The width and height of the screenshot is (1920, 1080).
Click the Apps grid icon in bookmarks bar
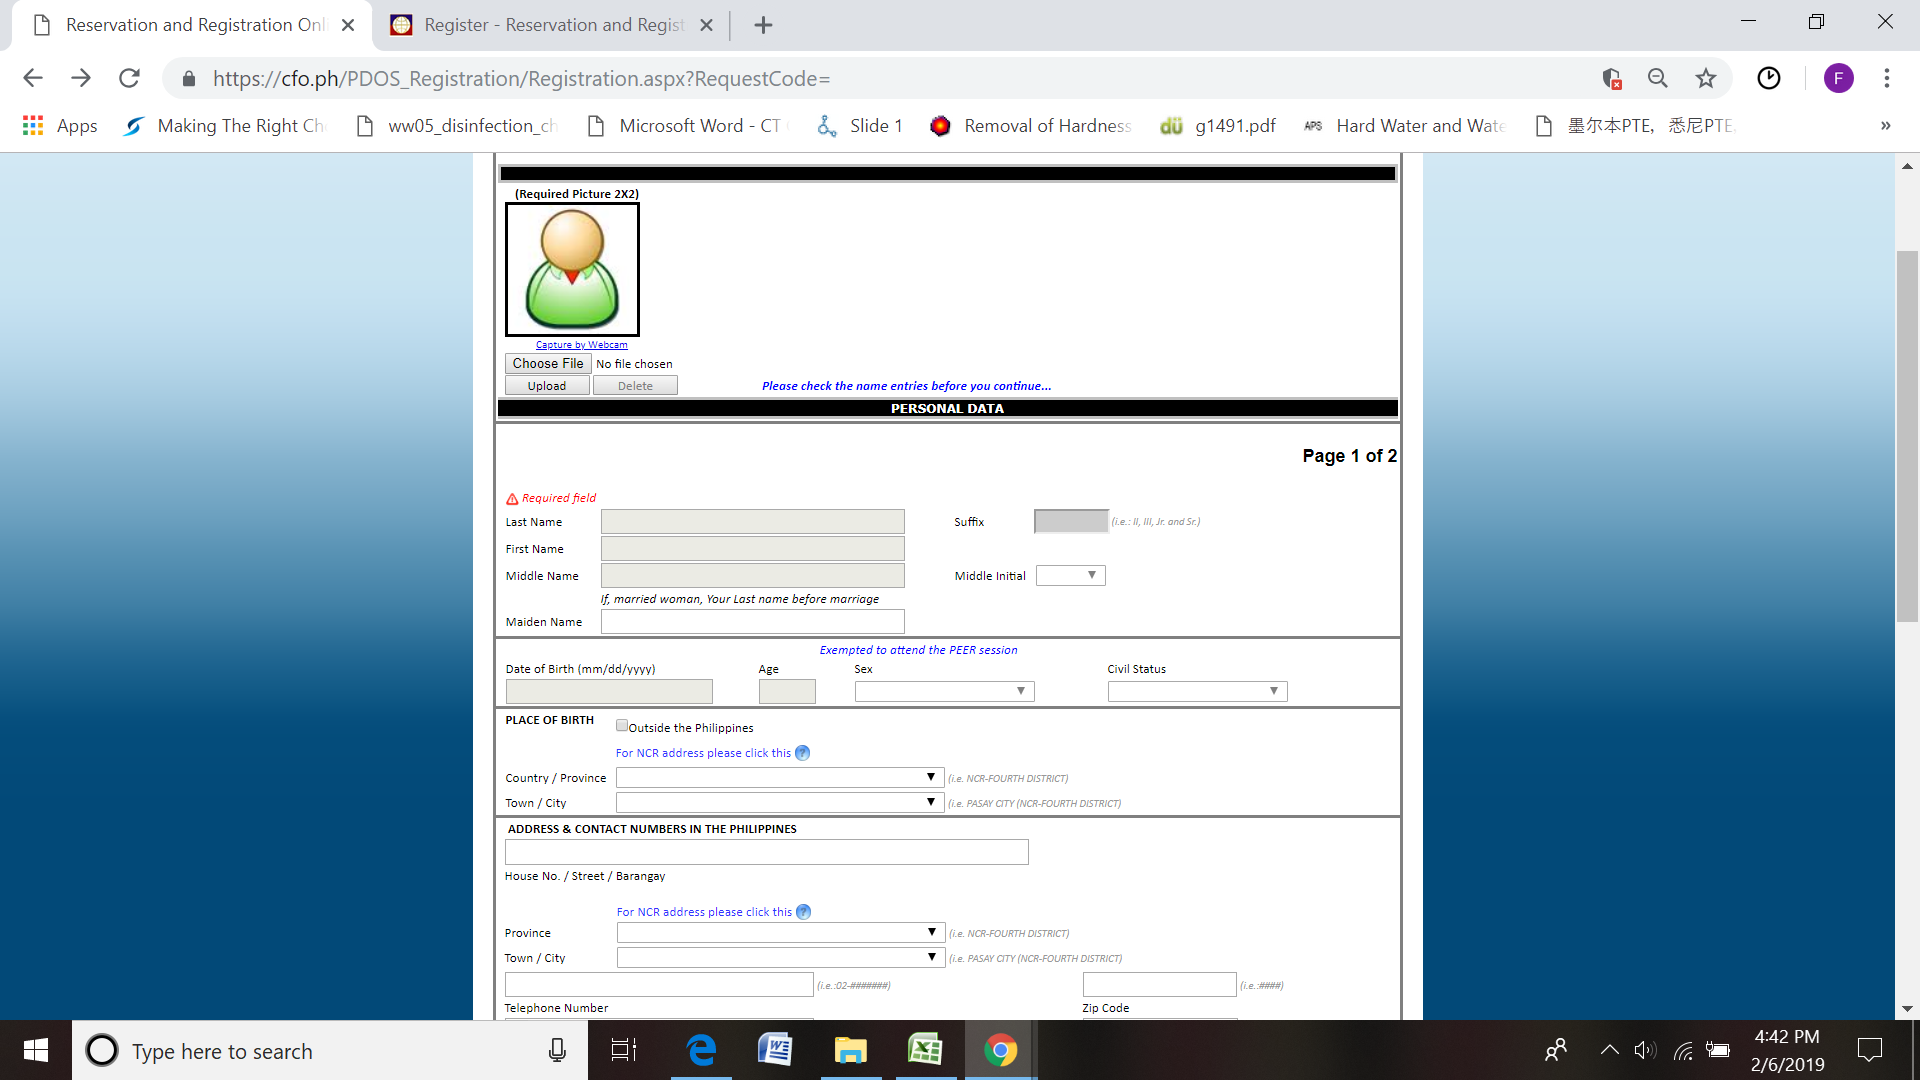point(33,126)
